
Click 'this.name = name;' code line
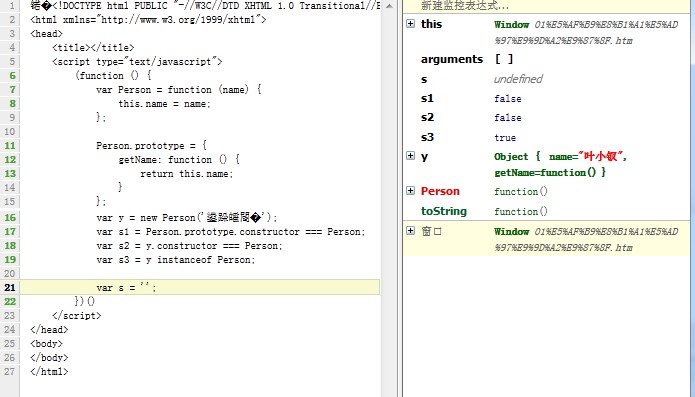(x=164, y=104)
